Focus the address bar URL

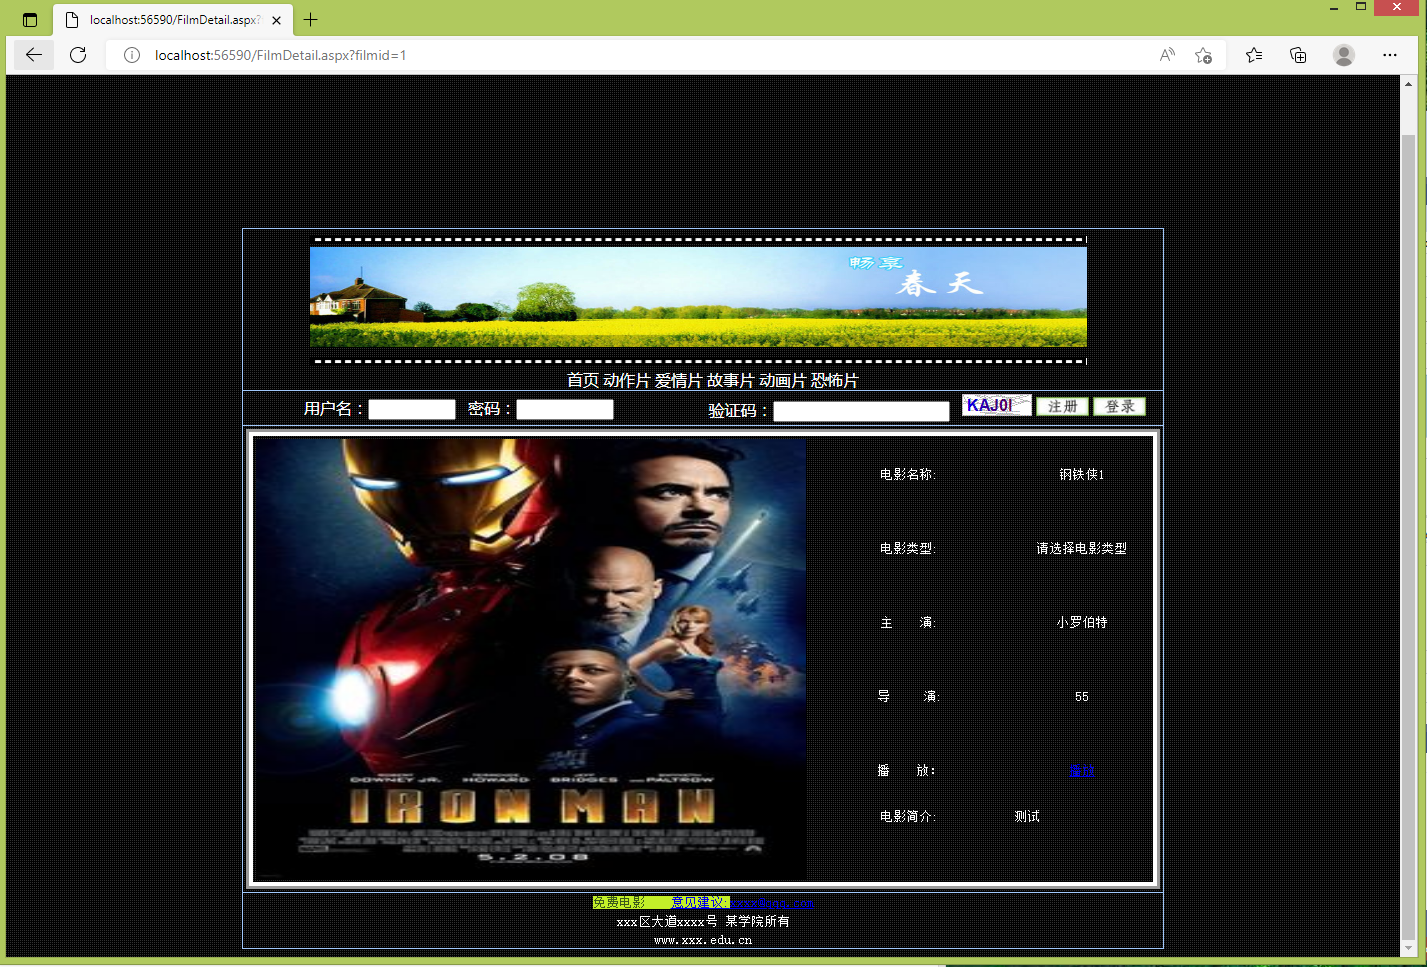280,55
